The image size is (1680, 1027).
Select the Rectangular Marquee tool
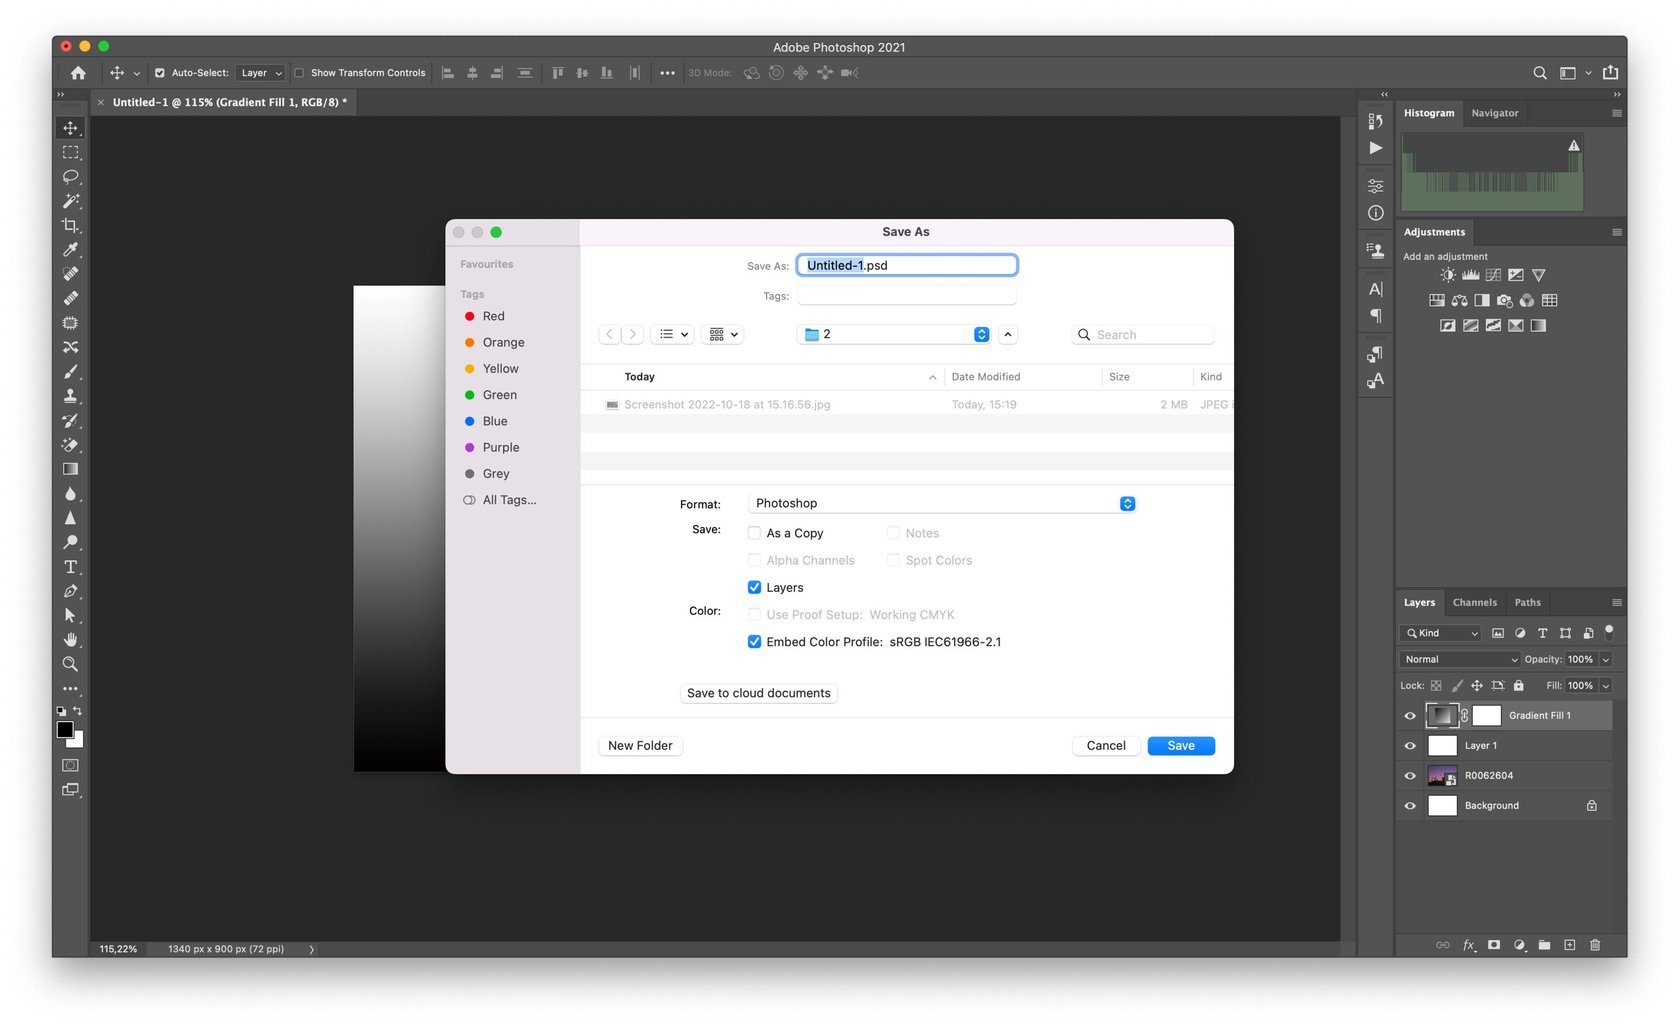click(x=70, y=152)
